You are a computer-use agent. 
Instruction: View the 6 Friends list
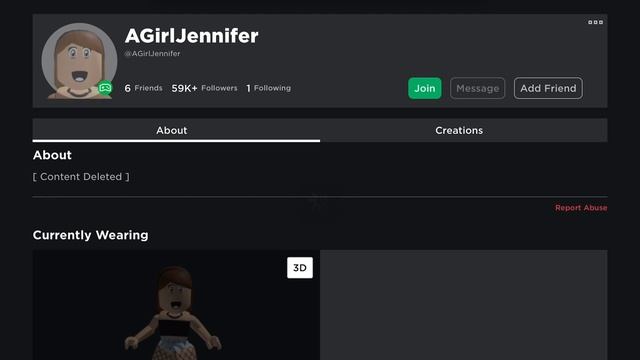click(143, 88)
